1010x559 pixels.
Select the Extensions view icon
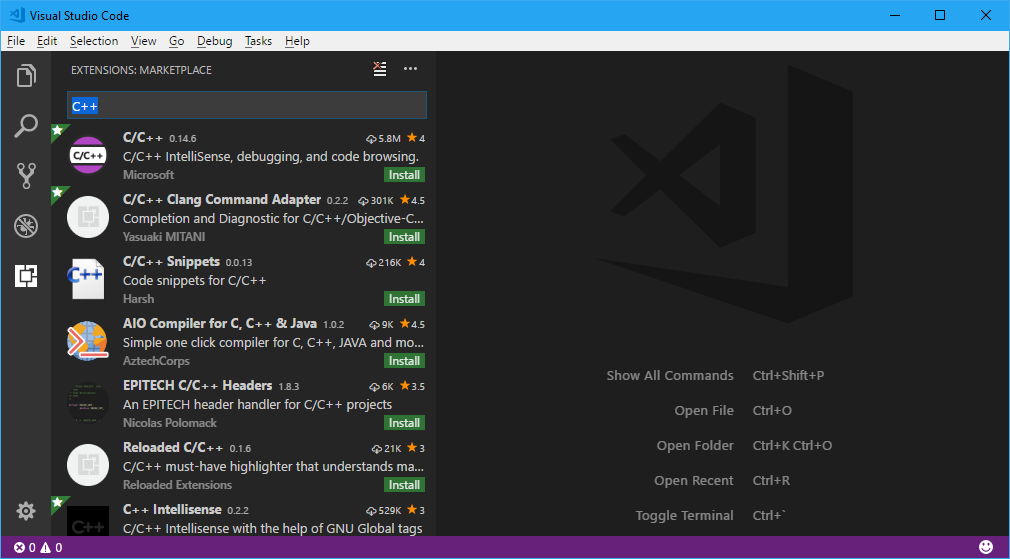pos(26,276)
